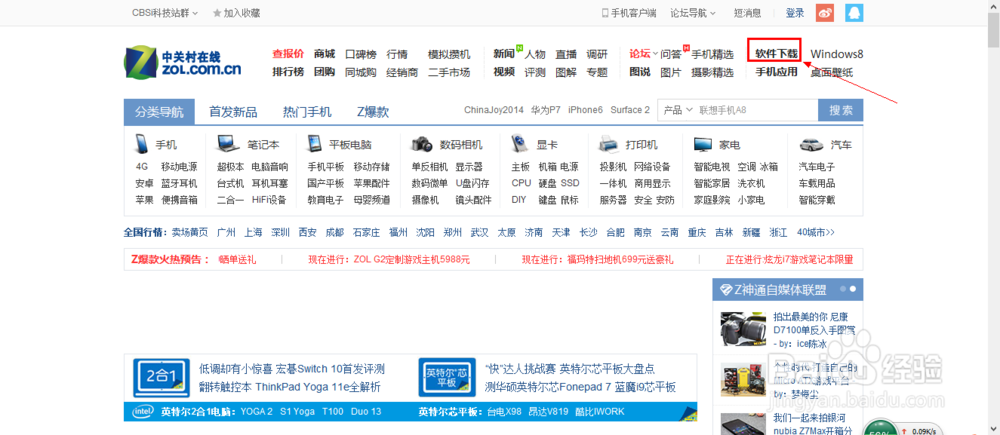
Task: Open the 投影机 subcategory link
Action: 613,167
